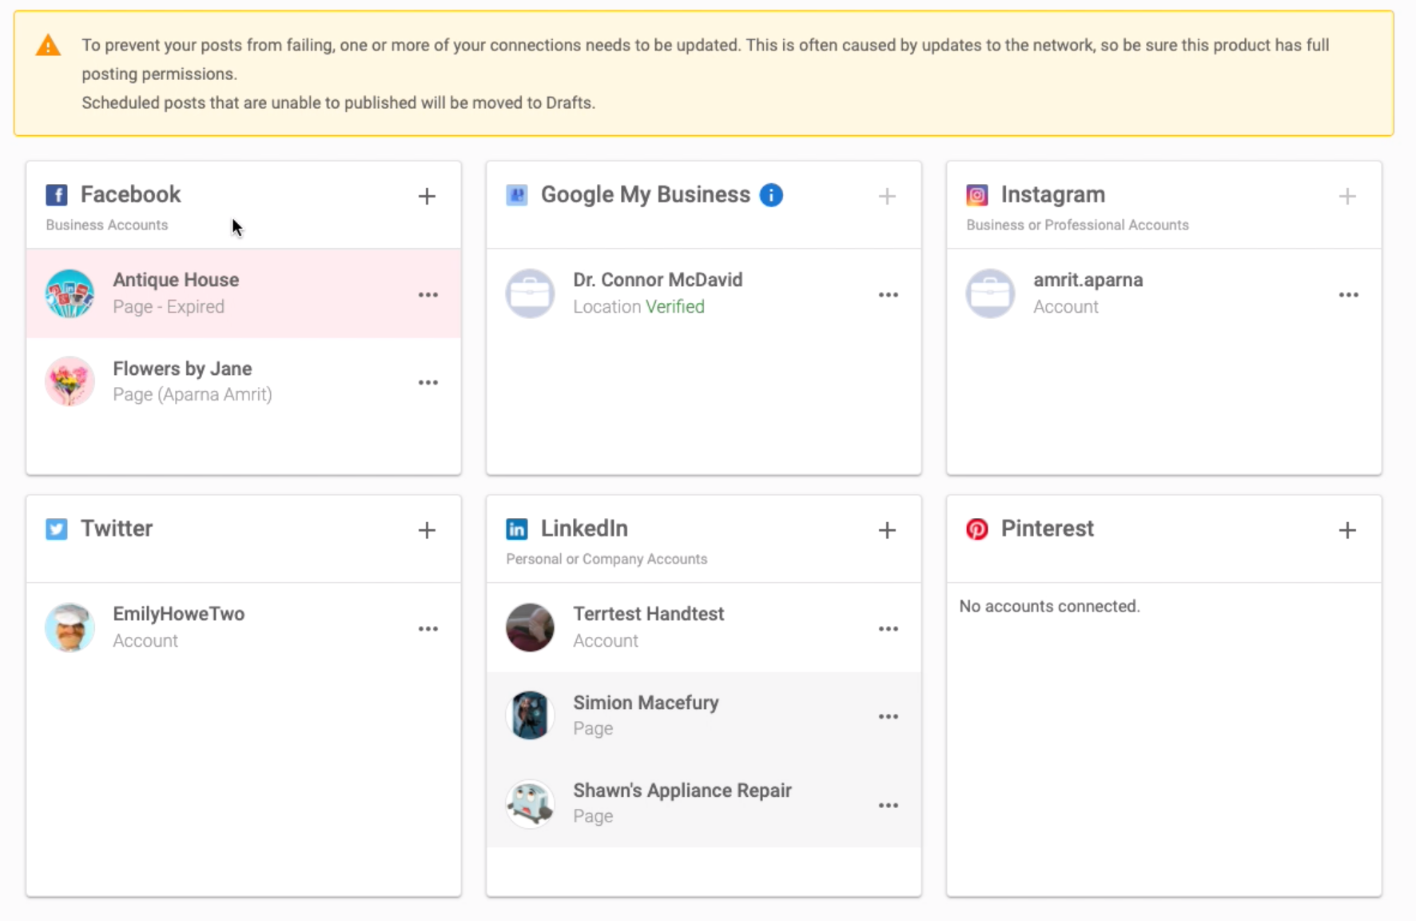Click the Simion Macefury avatar thumbnail

tap(530, 715)
